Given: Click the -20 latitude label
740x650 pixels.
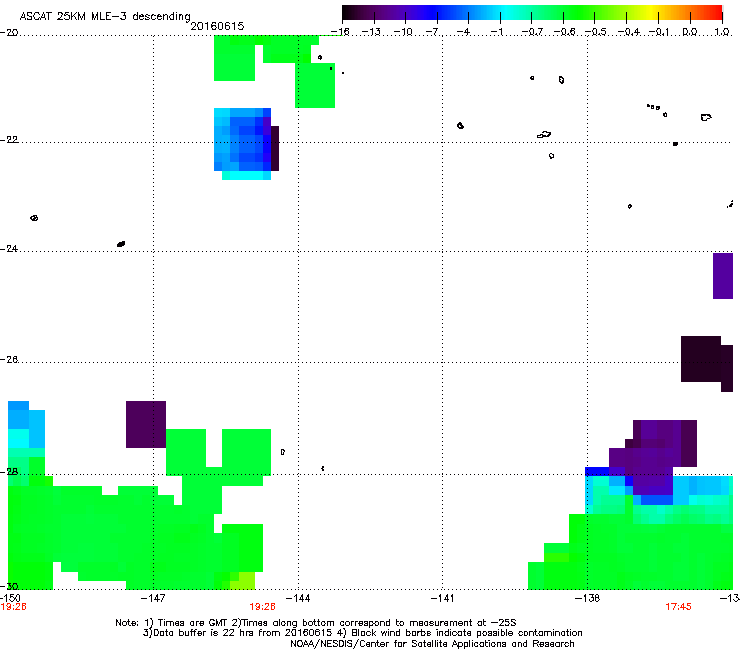Looking at the screenshot, I should click(x=9, y=32).
